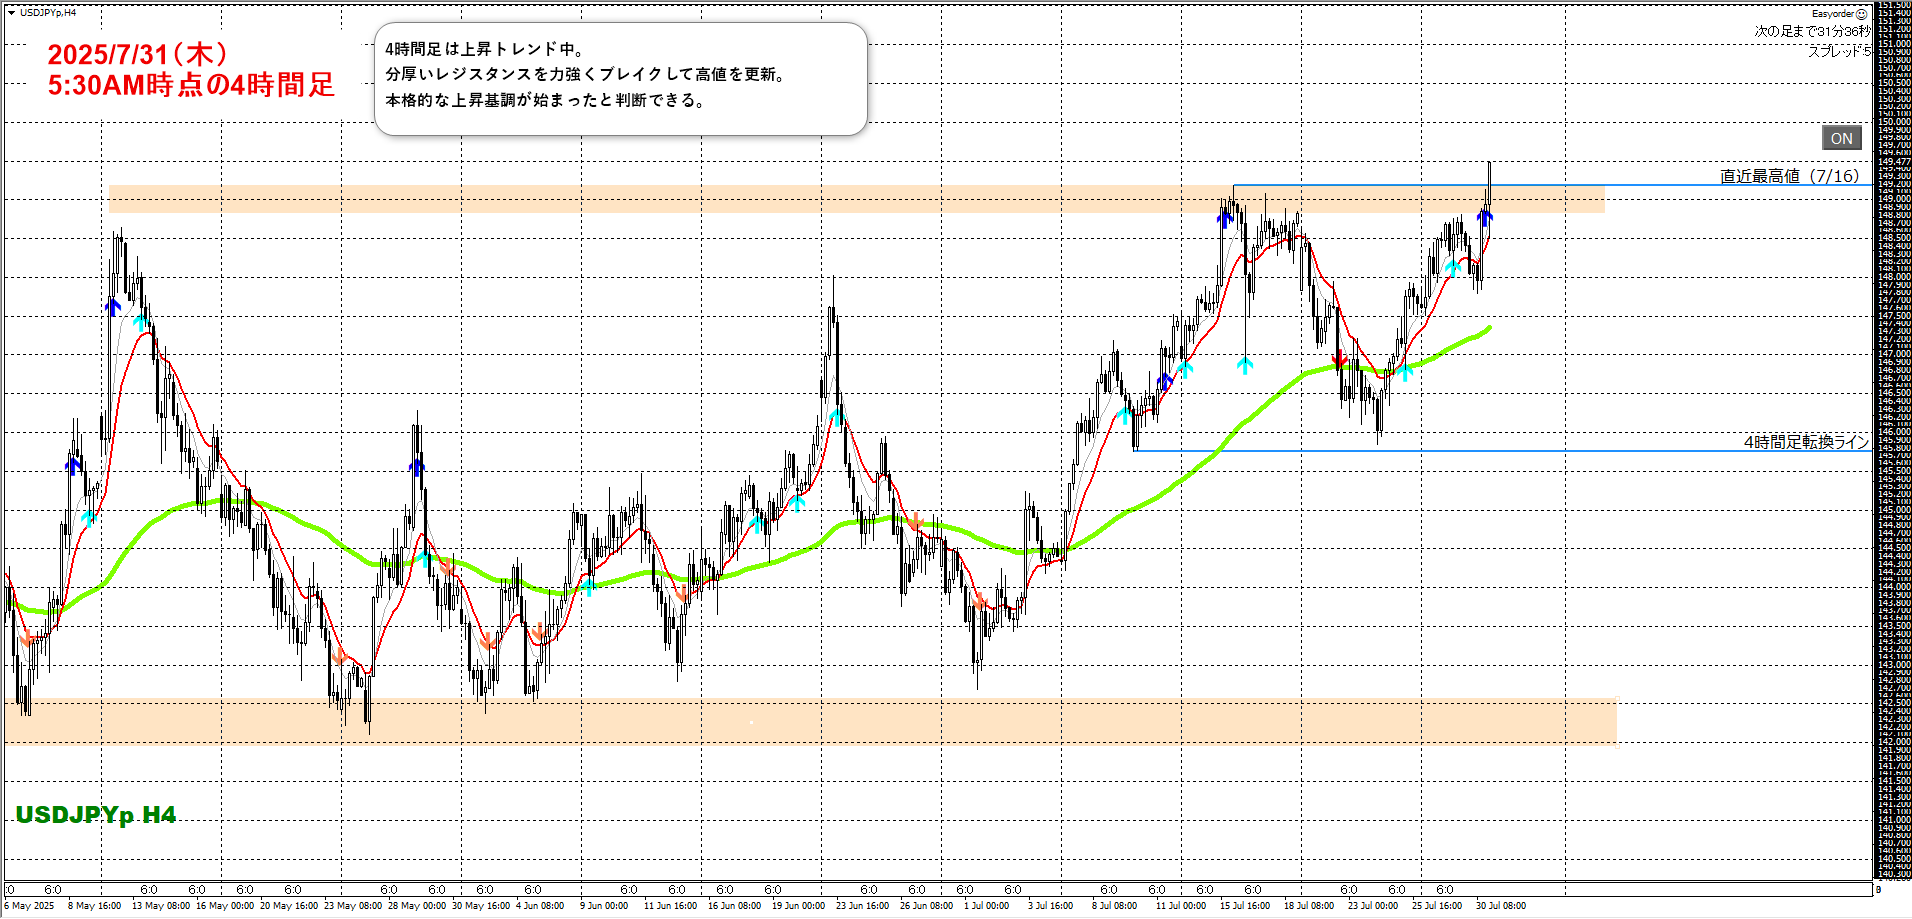
Task: Click the current price tag 149.477
Action: (1894, 161)
